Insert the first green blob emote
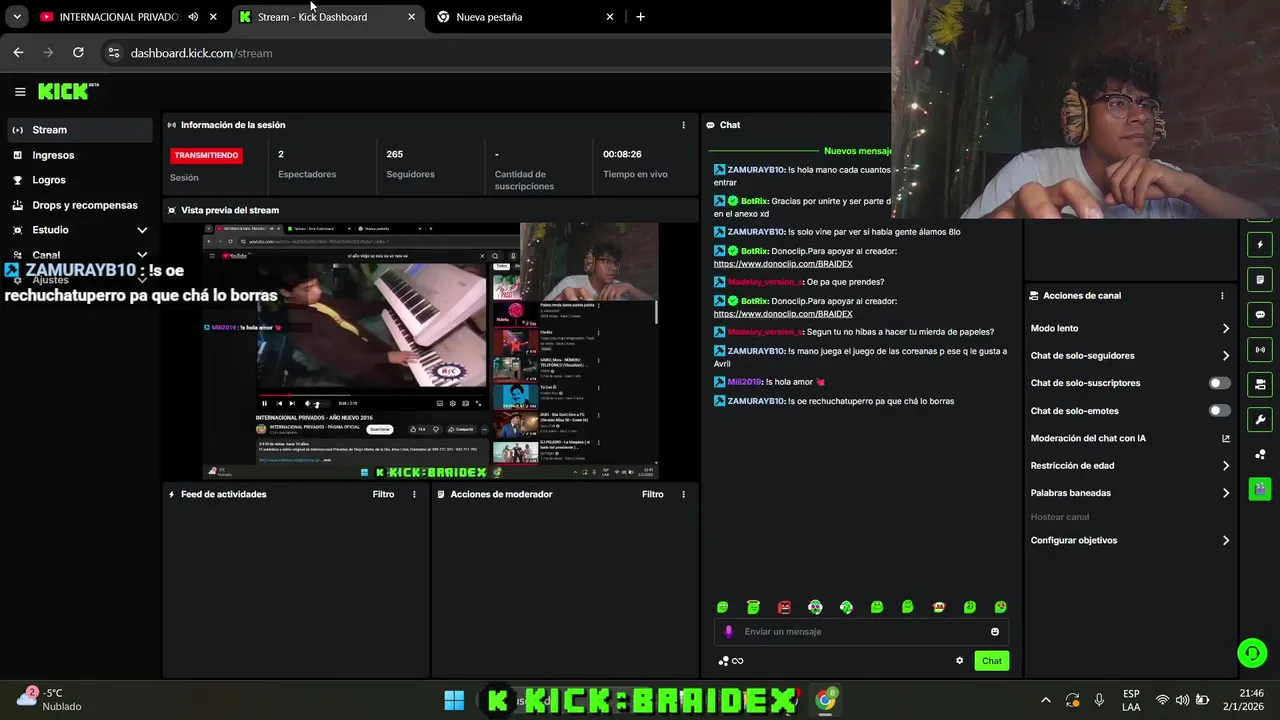Viewport: 1280px width, 720px height. pos(723,607)
